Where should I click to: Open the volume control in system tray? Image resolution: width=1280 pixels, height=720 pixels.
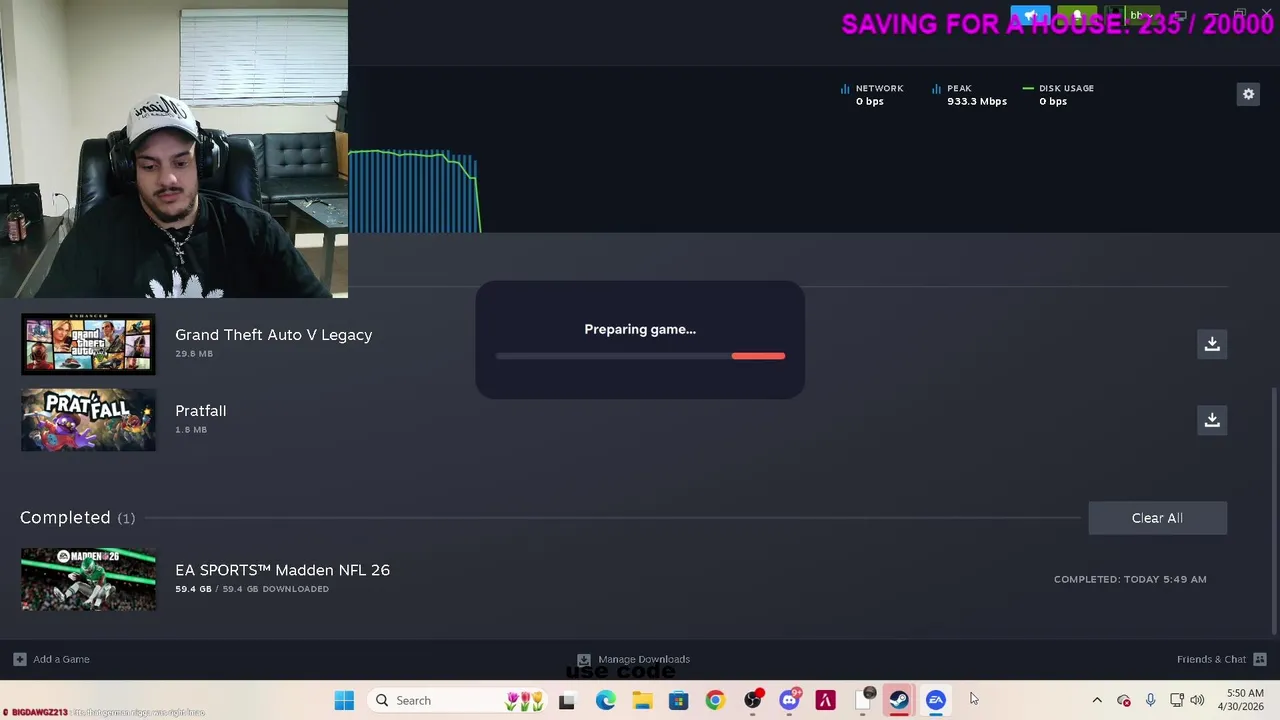coord(1197,701)
